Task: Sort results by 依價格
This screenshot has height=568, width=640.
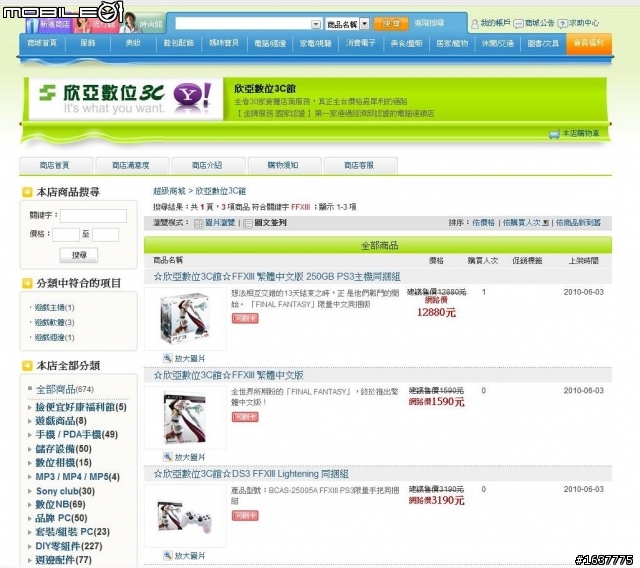Action: [x=483, y=223]
